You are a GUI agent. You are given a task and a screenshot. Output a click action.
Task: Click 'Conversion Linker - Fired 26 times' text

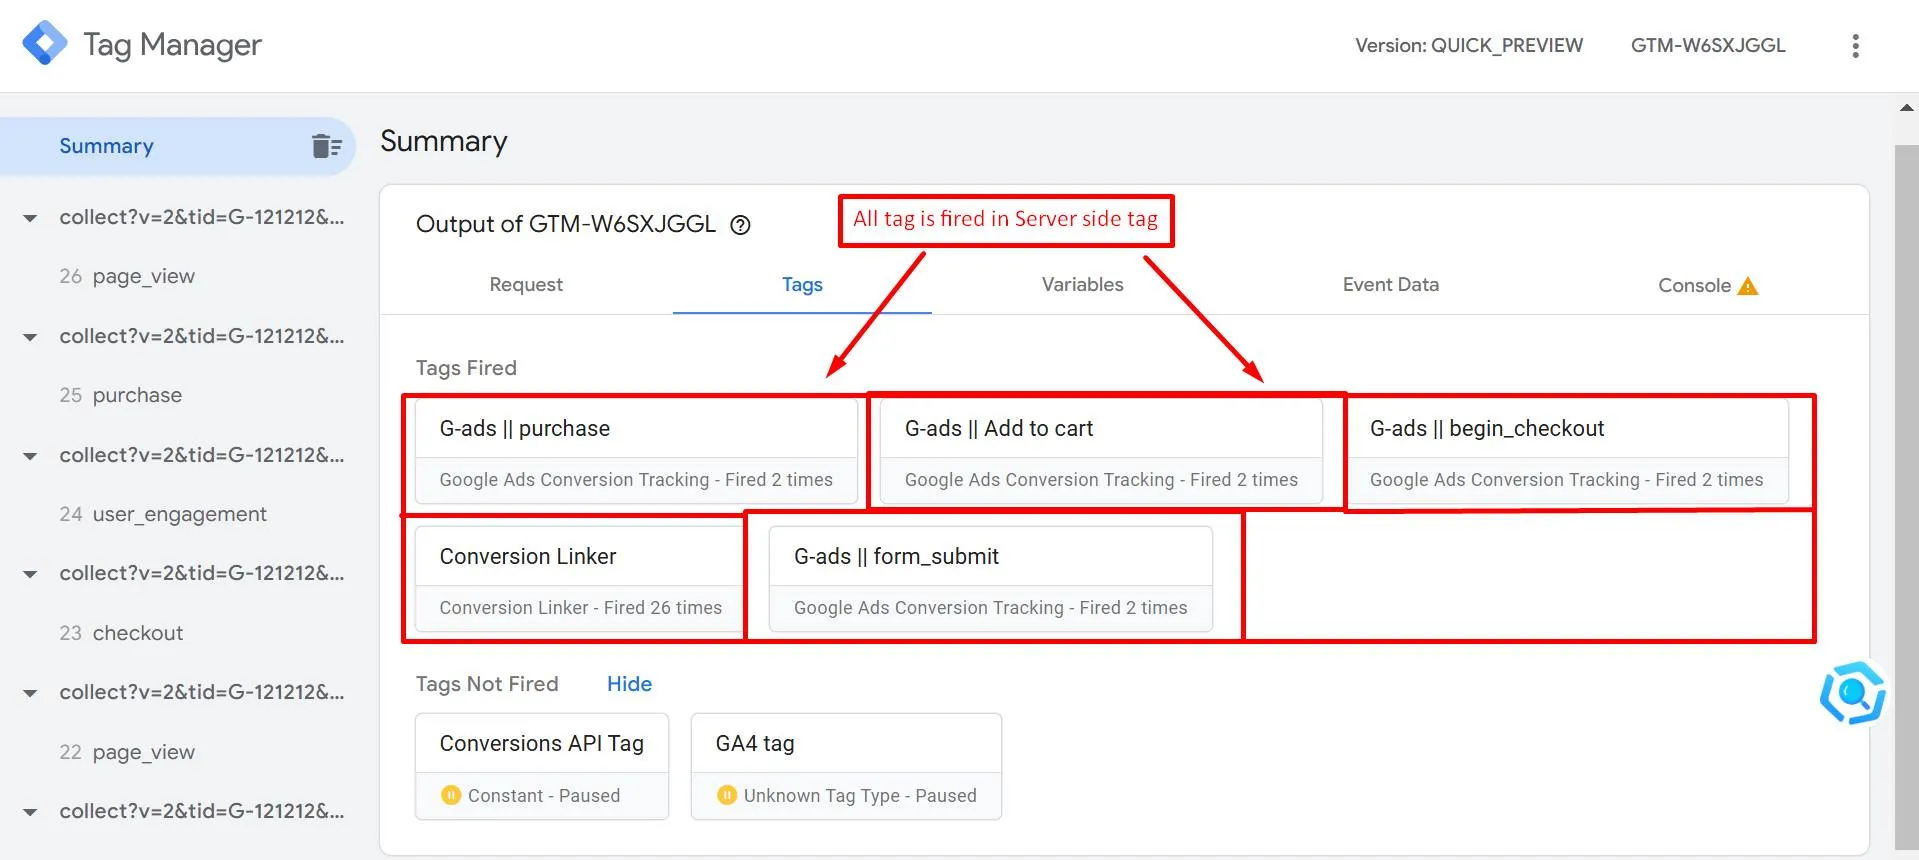pyautogui.click(x=580, y=608)
